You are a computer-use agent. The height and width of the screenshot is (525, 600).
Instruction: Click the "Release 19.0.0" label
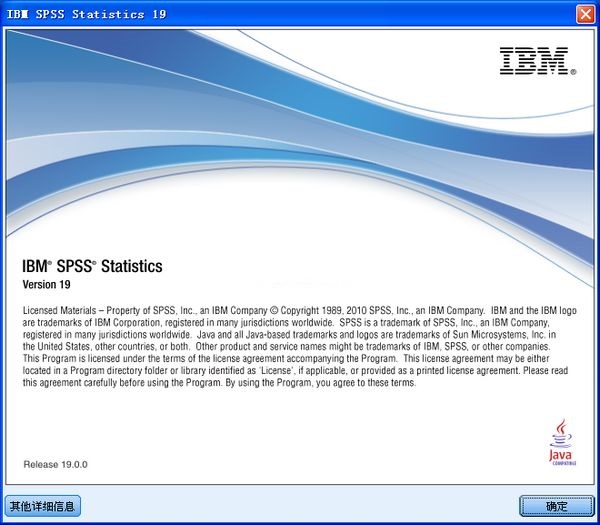55,464
